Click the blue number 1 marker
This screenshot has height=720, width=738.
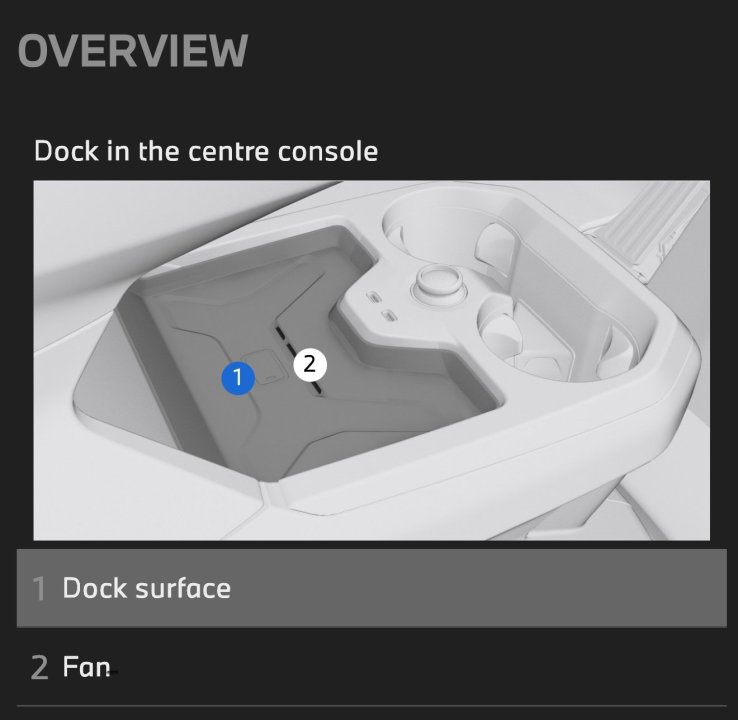coord(238,377)
